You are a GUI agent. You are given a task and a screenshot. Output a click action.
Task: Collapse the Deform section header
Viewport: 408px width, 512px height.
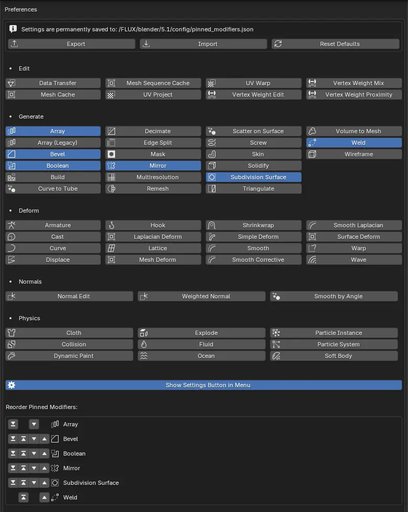coord(29,211)
